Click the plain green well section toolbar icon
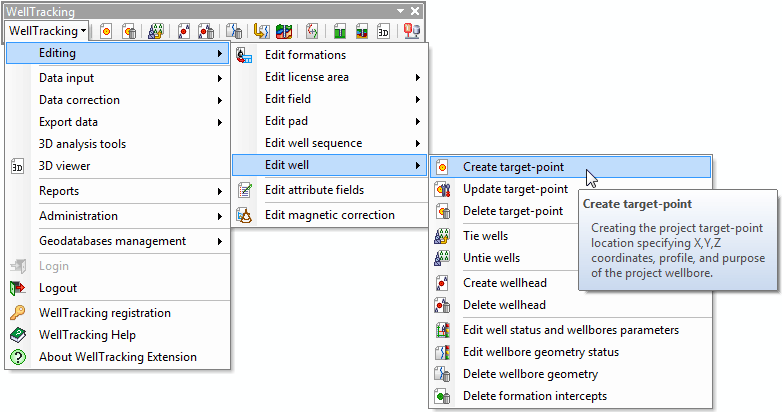 click(340, 31)
